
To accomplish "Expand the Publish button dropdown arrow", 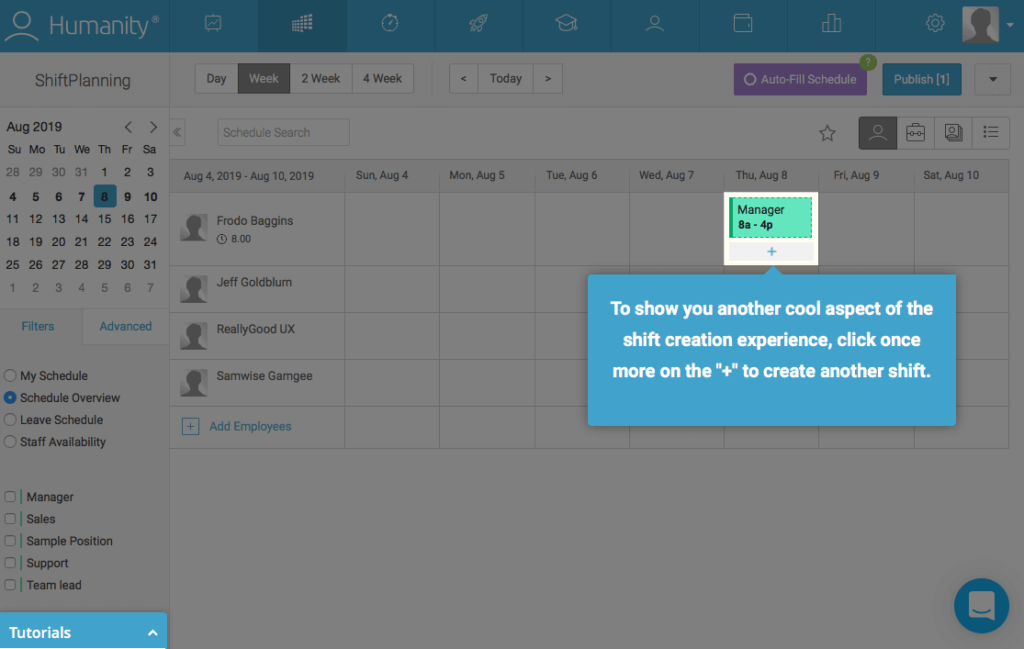I will 992,78.
